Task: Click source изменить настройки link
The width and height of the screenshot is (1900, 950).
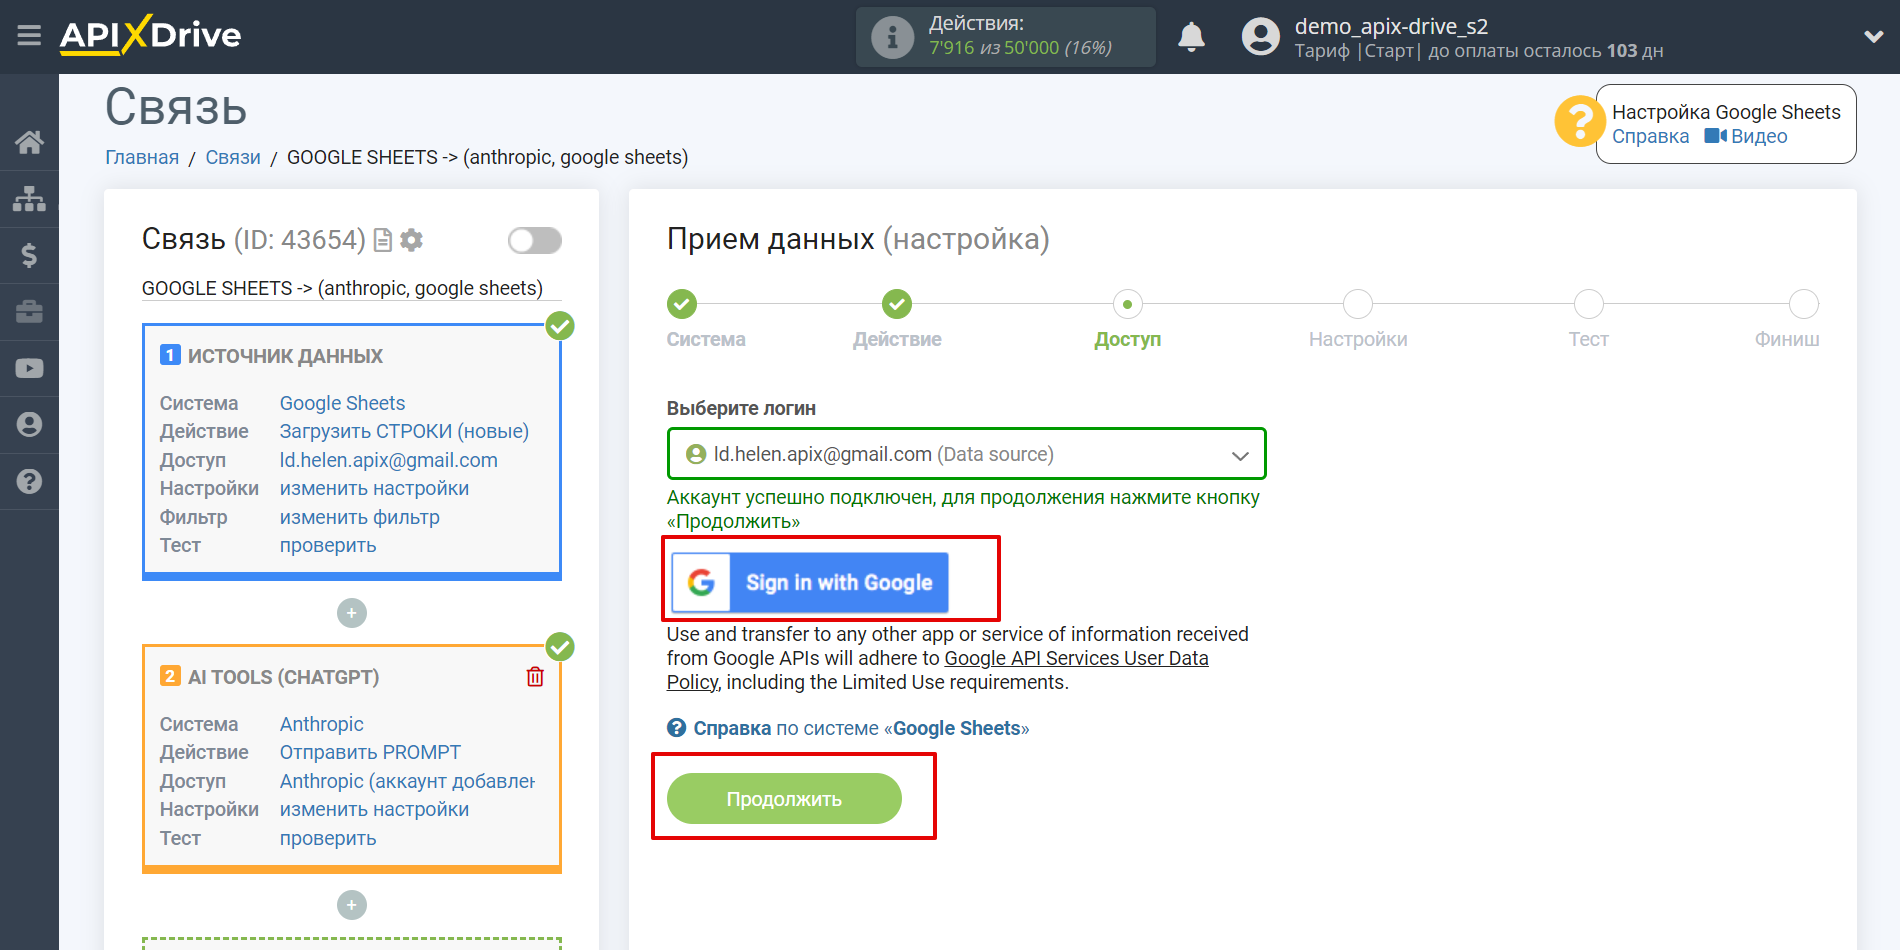Action: (x=374, y=488)
